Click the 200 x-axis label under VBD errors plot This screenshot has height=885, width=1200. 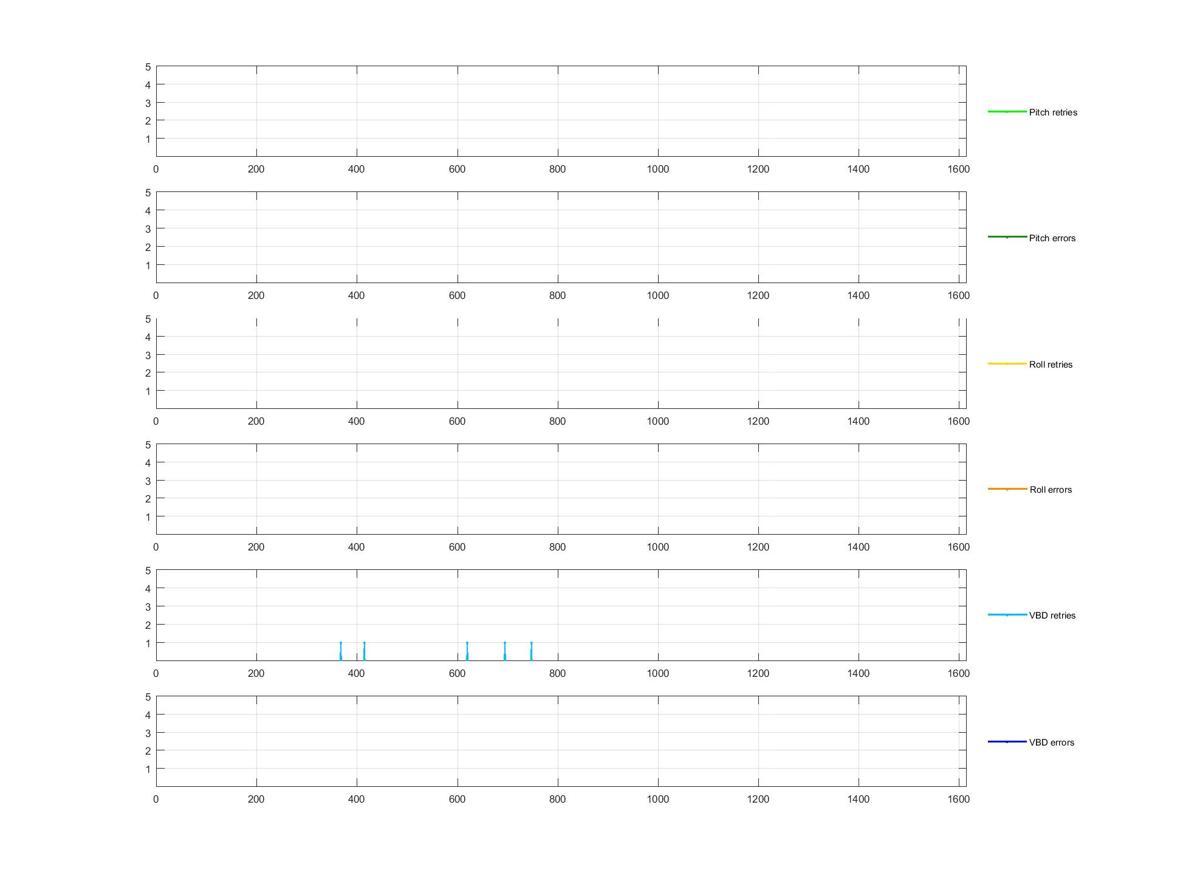point(256,800)
